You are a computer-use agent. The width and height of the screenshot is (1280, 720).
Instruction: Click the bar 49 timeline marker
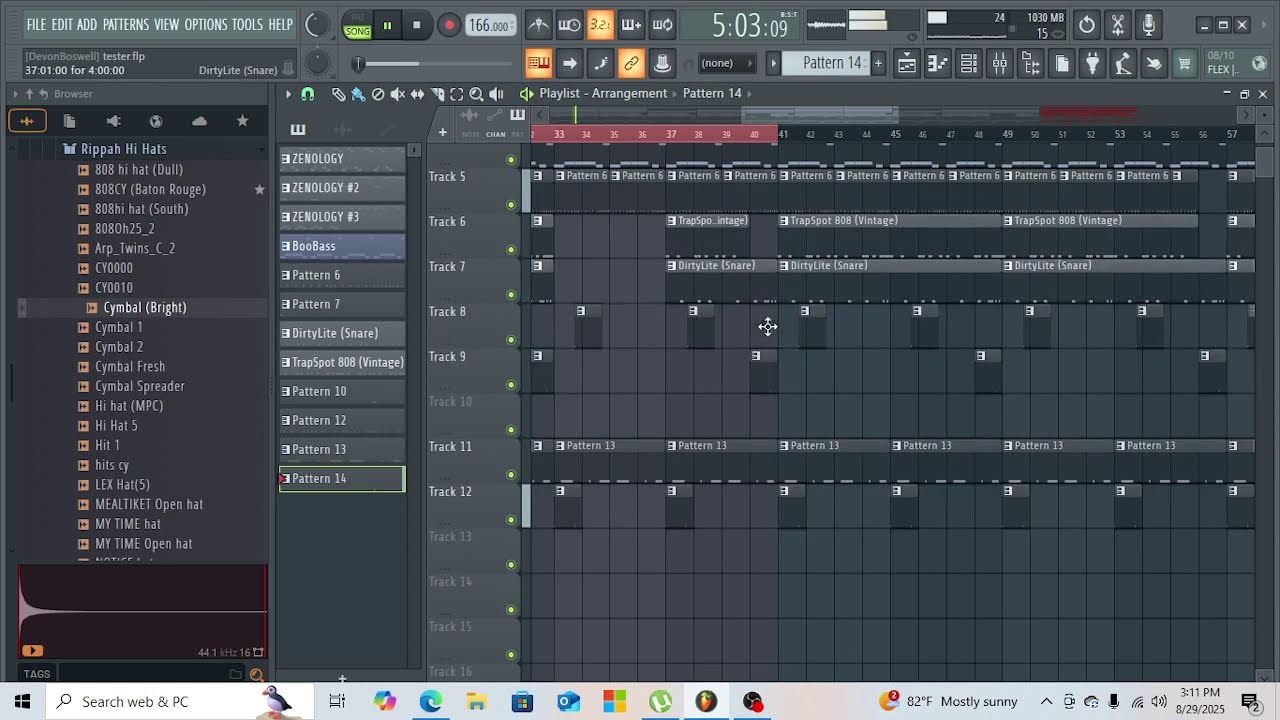pos(1008,134)
